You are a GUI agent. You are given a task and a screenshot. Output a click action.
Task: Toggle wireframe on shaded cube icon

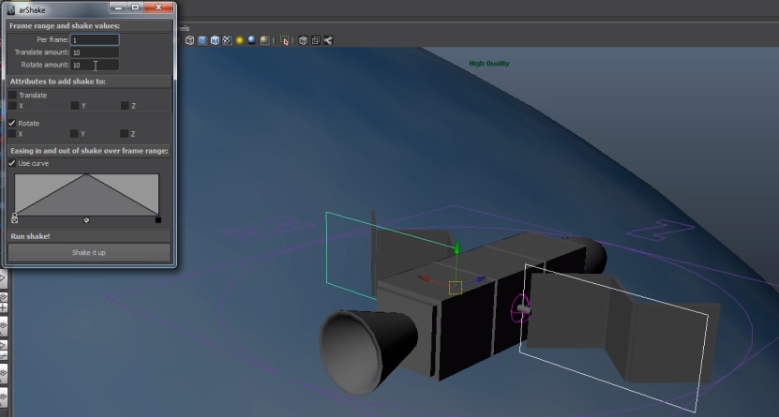(215, 41)
